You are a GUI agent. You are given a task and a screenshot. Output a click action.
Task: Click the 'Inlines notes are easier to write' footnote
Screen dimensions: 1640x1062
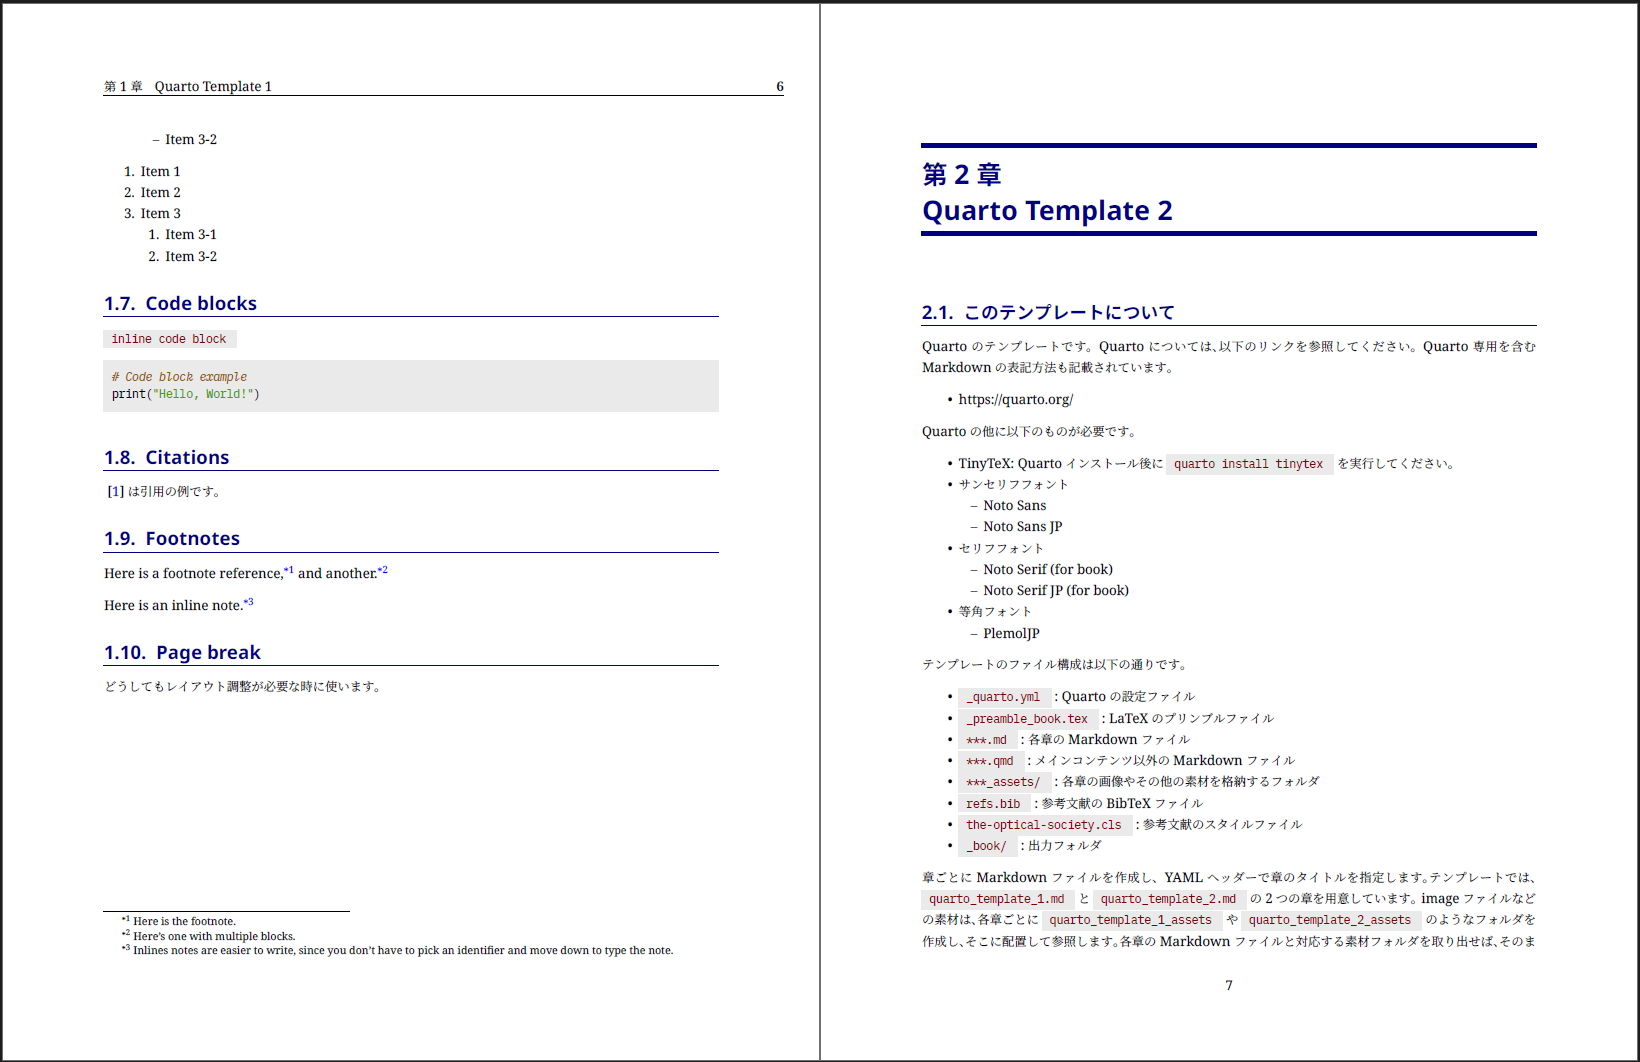(403, 950)
